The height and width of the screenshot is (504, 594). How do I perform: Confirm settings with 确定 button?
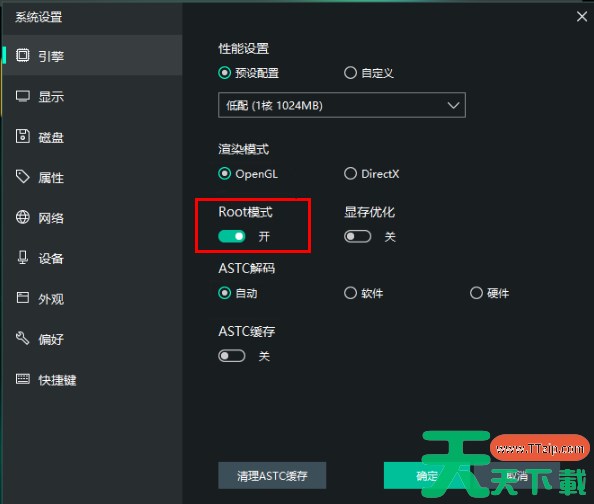pos(427,475)
